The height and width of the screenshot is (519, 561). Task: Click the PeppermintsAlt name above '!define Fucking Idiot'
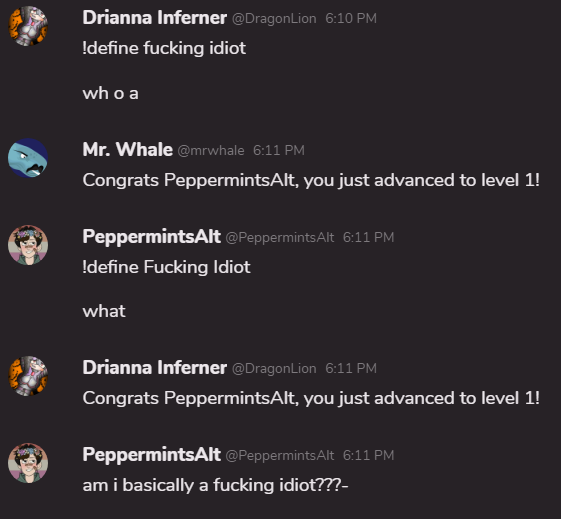click(151, 237)
